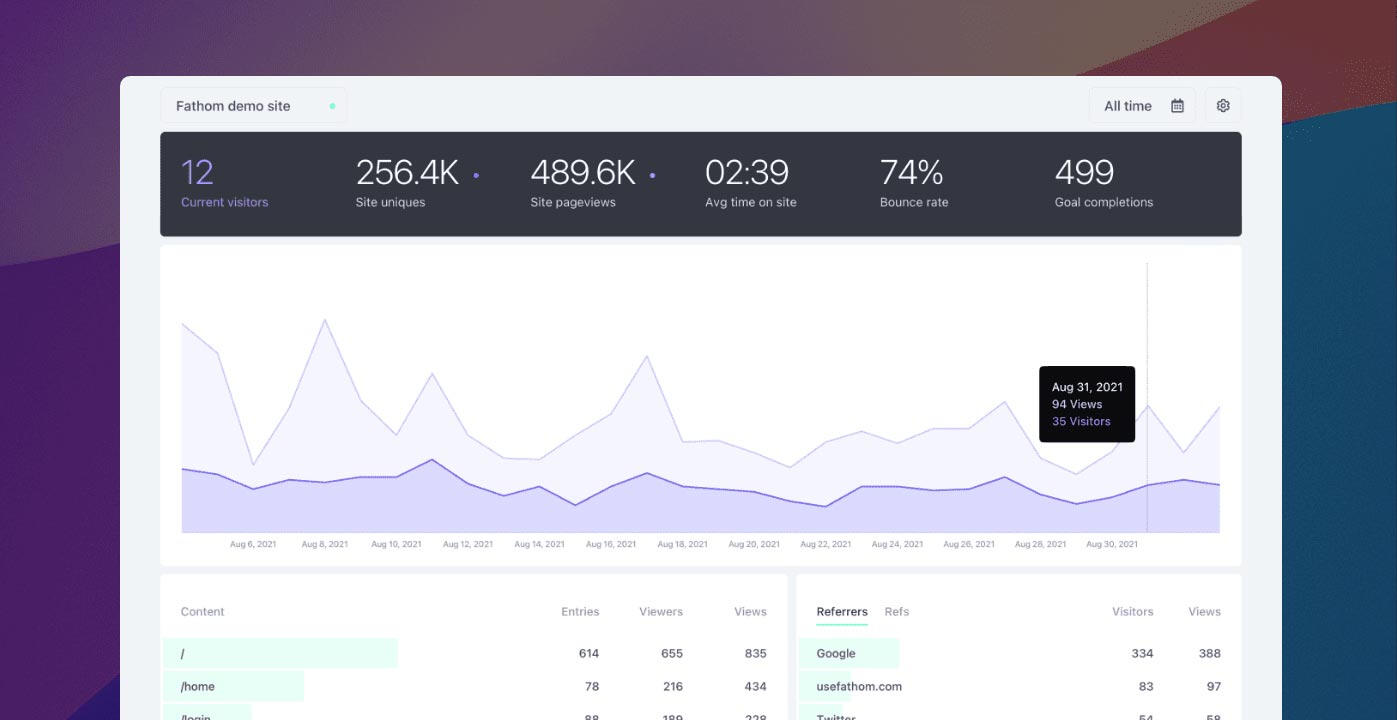Open the settings gear icon
Image resolution: width=1397 pixels, height=720 pixels.
(x=1222, y=106)
